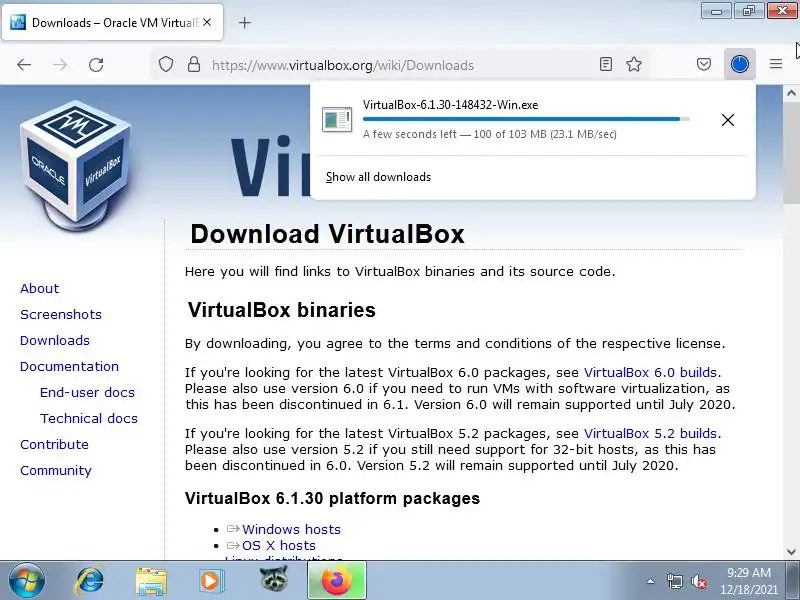Click the forward navigation arrow
The height and width of the screenshot is (600, 800).
pyautogui.click(x=60, y=65)
